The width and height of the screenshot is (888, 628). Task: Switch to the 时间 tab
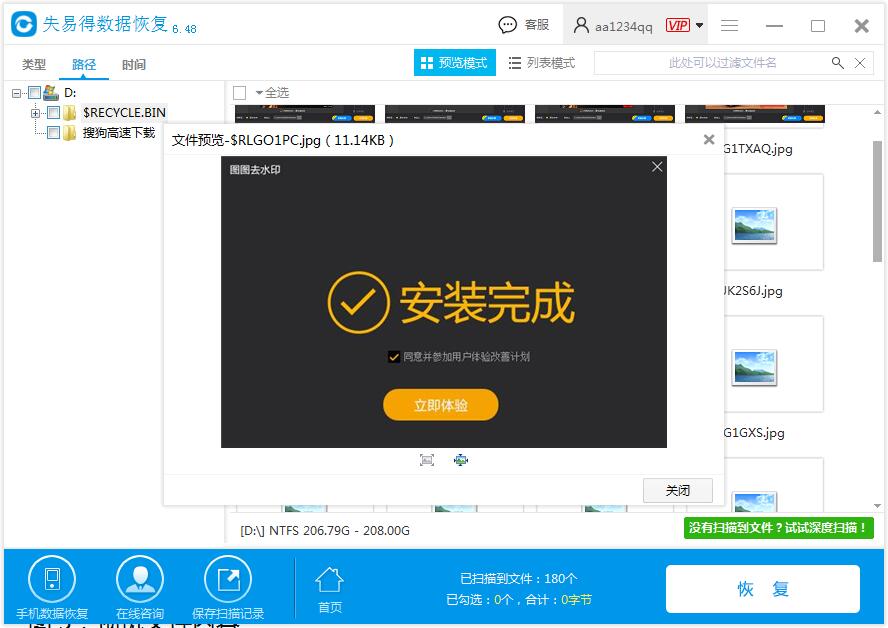(134, 65)
